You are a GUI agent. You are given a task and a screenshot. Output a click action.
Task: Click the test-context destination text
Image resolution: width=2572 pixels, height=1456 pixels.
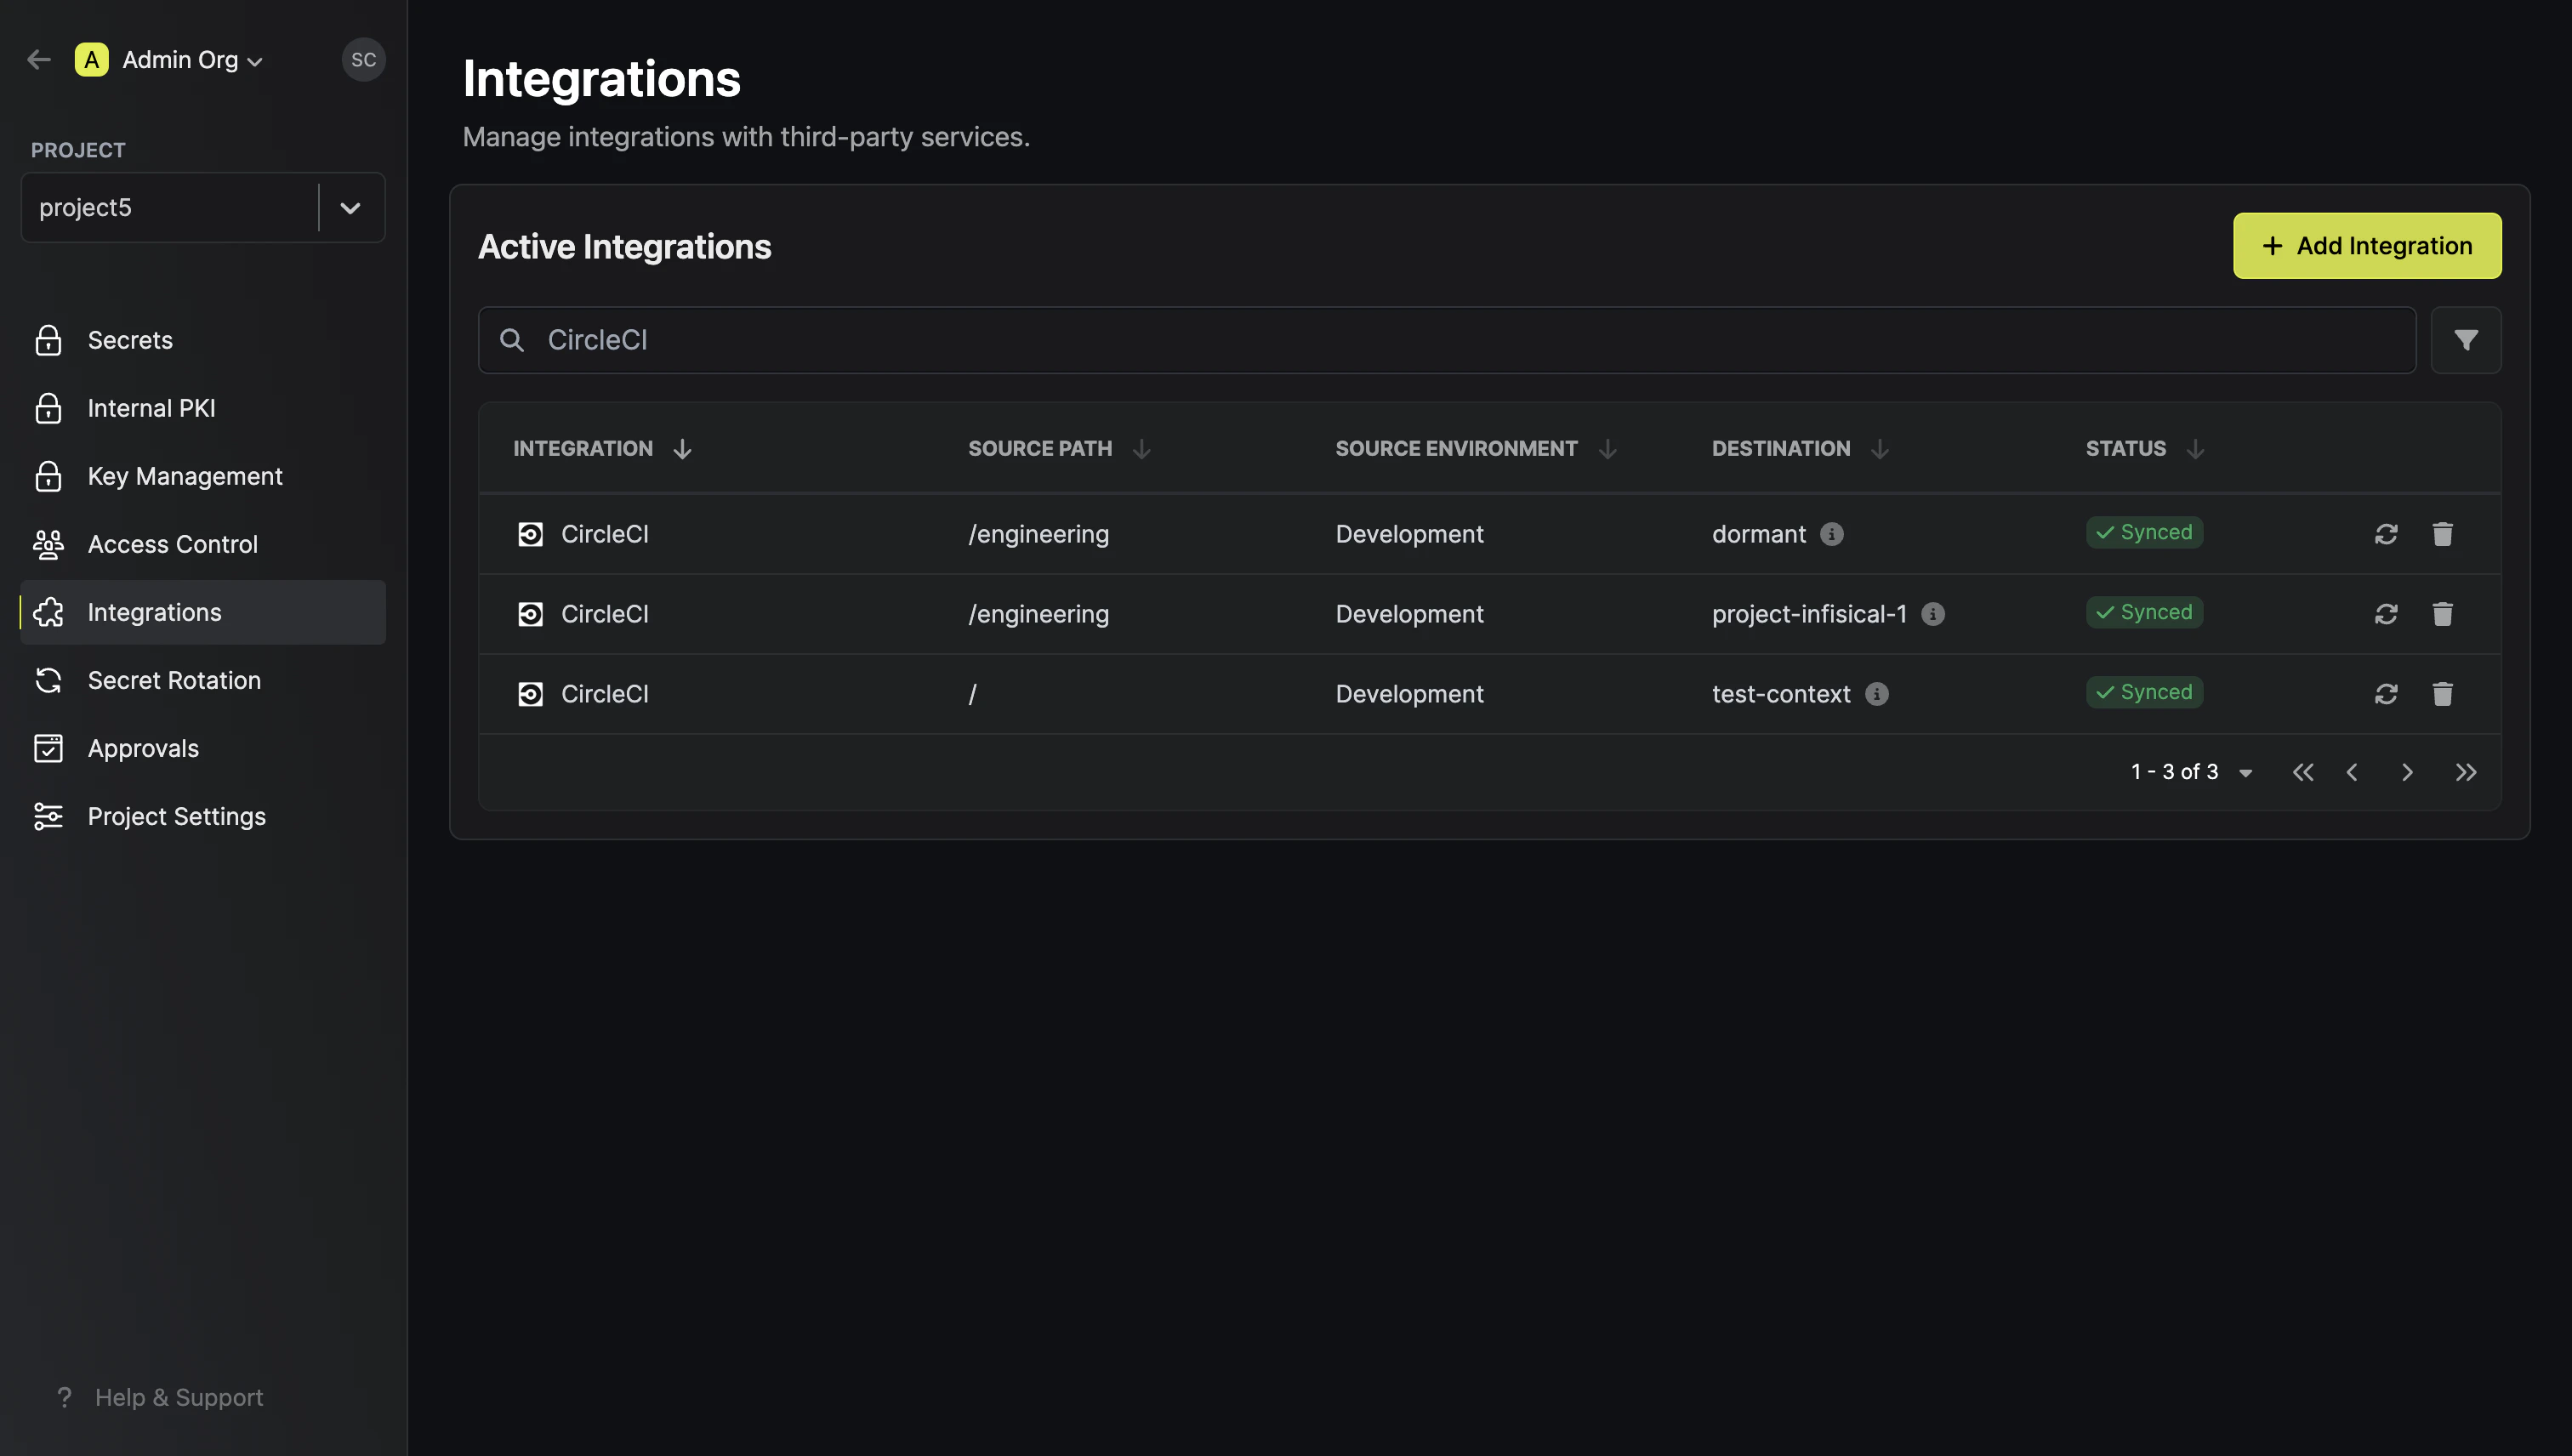1781,694
